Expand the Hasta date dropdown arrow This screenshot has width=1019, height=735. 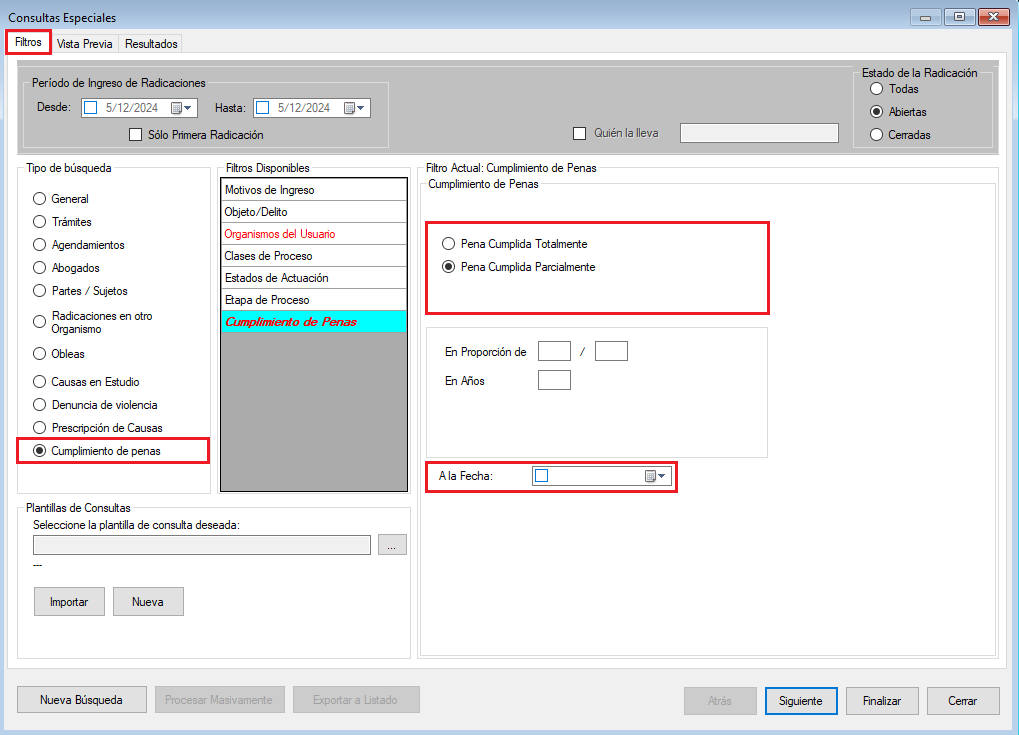tap(362, 108)
